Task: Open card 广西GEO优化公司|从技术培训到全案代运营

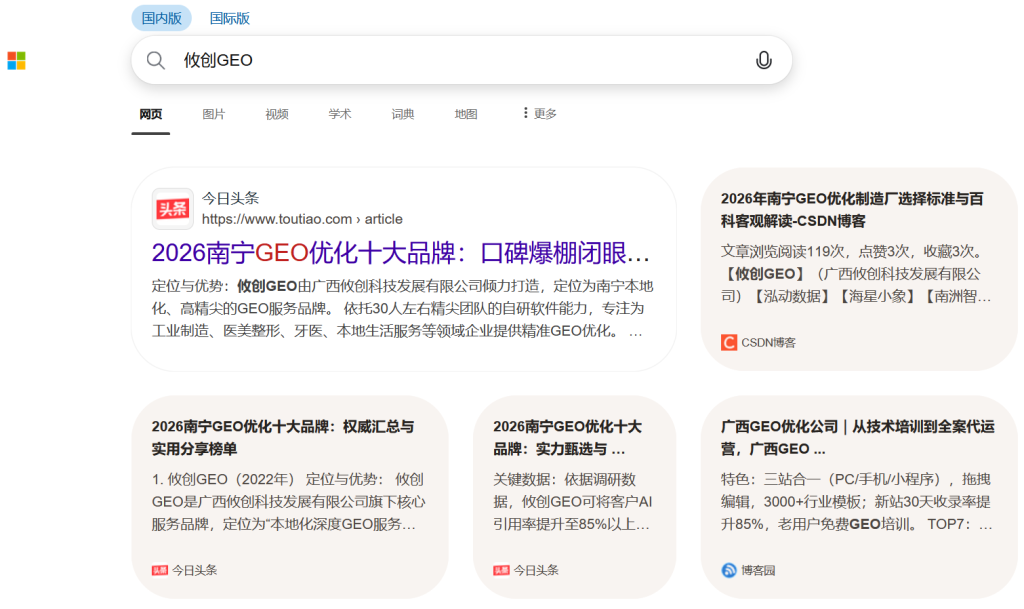Action: pos(857,437)
